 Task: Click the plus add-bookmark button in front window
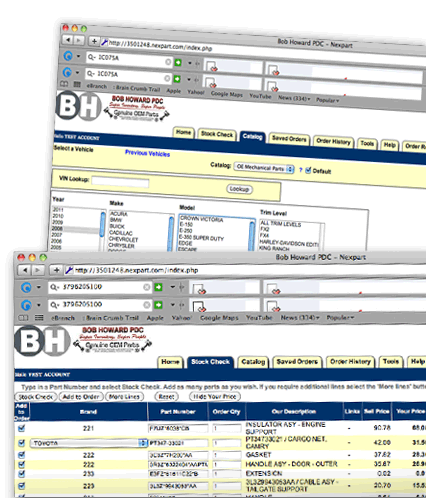(x=56, y=270)
